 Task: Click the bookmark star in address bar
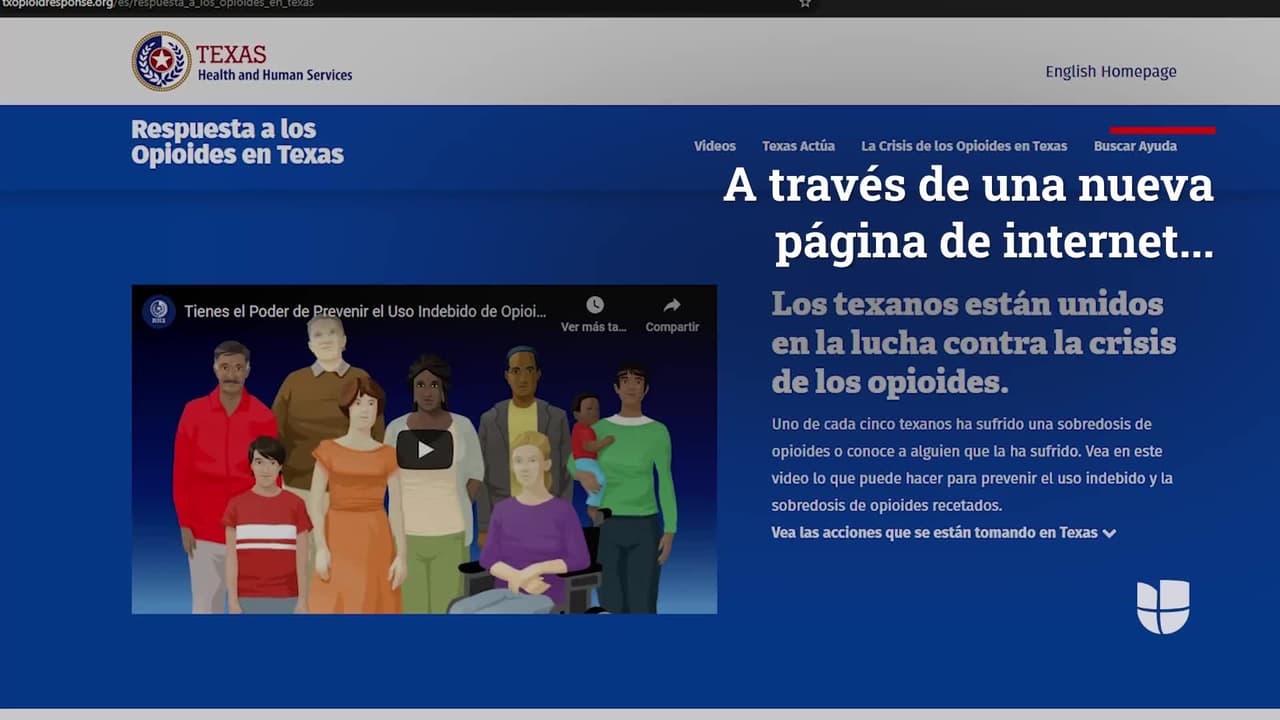point(804,3)
